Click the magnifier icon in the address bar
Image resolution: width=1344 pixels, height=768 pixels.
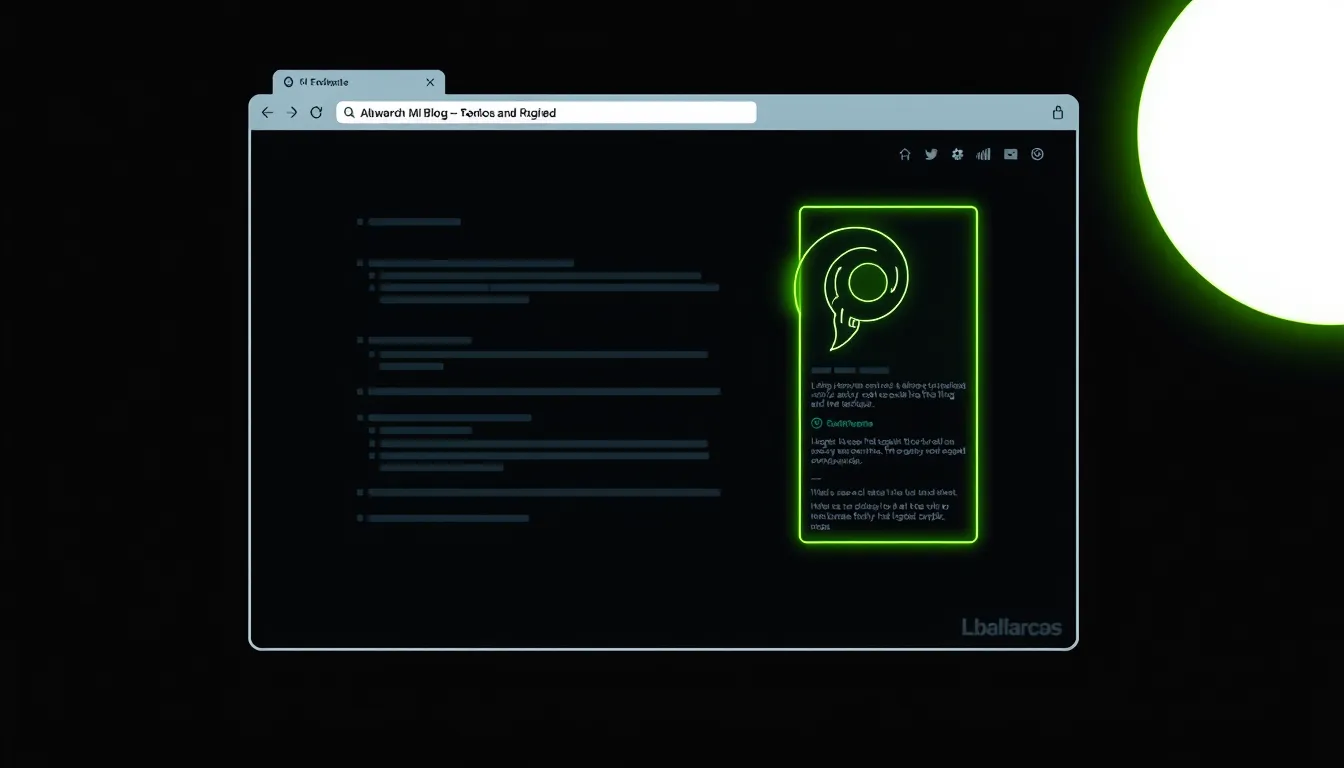click(349, 113)
